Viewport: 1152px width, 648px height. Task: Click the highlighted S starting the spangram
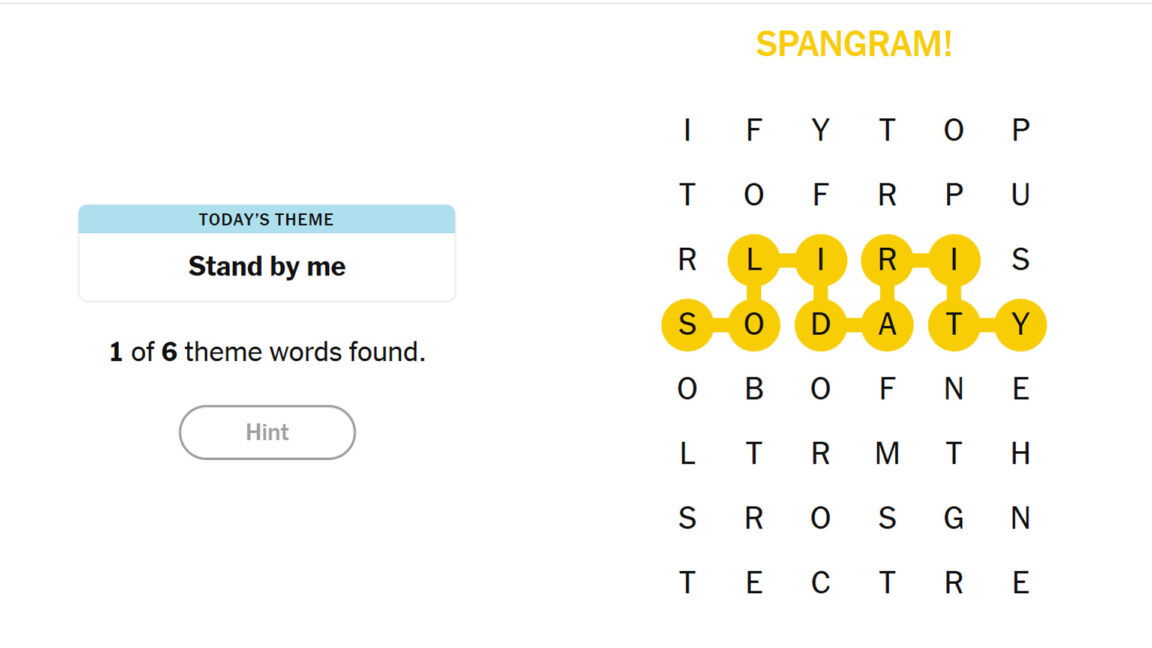[687, 325]
